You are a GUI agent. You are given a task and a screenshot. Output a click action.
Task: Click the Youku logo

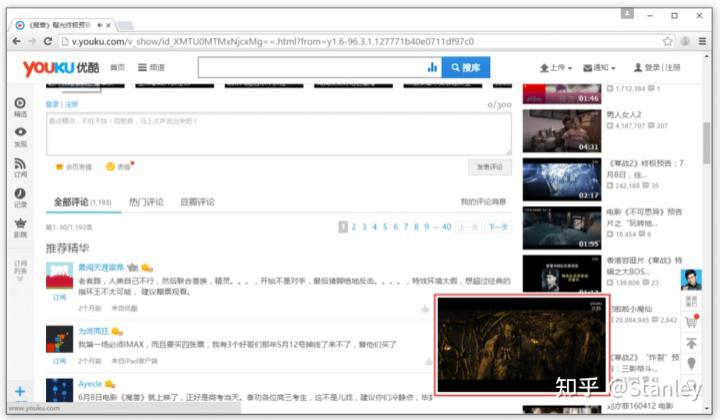[x=62, y=67]
